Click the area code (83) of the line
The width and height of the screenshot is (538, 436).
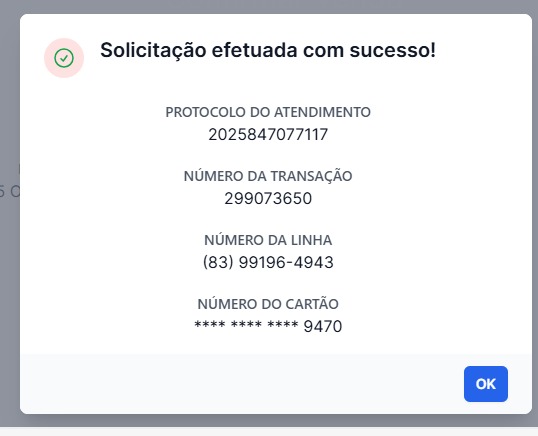coord(218,262)
